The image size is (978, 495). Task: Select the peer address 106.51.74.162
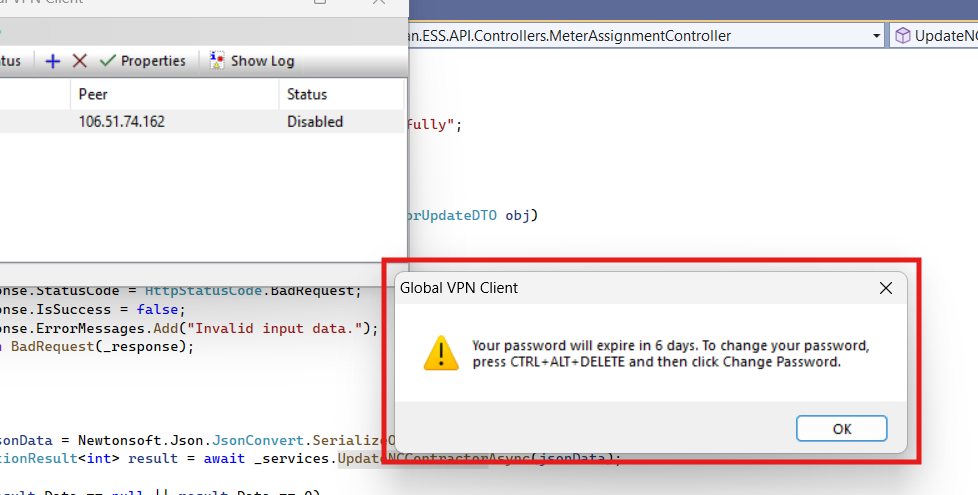122,122
